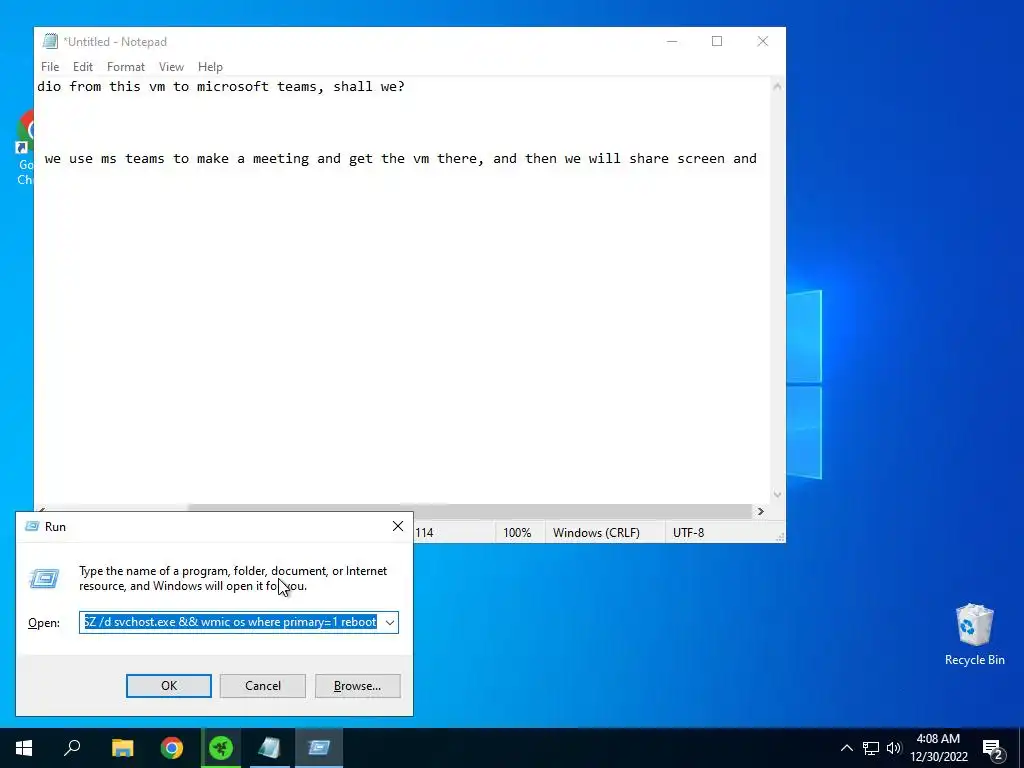Open the Format menu in Notepad
1024x768 pixels.
pyautogui.click(x=125, y=67)
